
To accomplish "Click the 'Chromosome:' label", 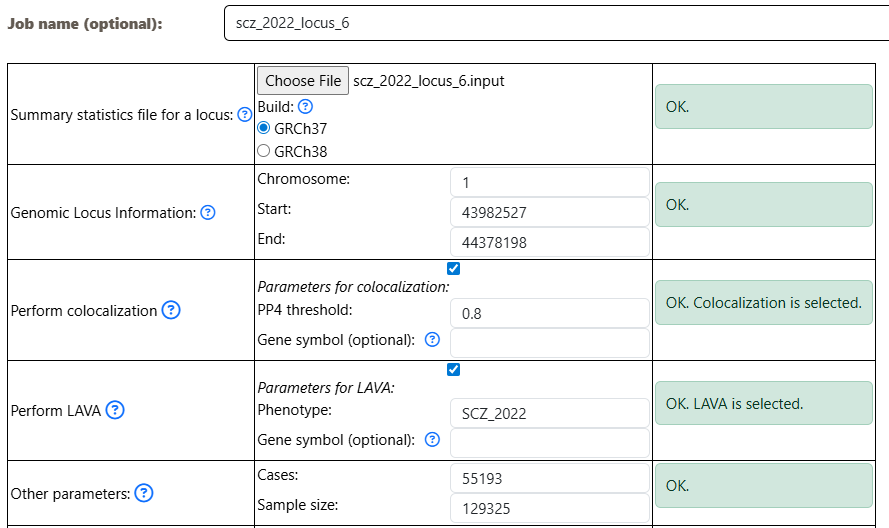I will (x=304, y=179).
